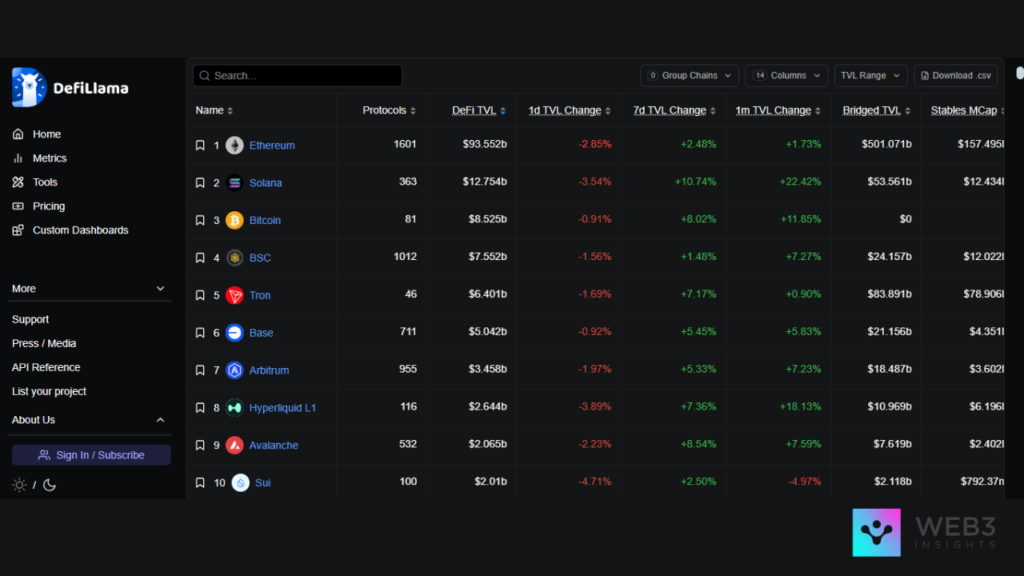The image size is (1024, 576).
Task: Open the API Reference link
Action: 46,368
